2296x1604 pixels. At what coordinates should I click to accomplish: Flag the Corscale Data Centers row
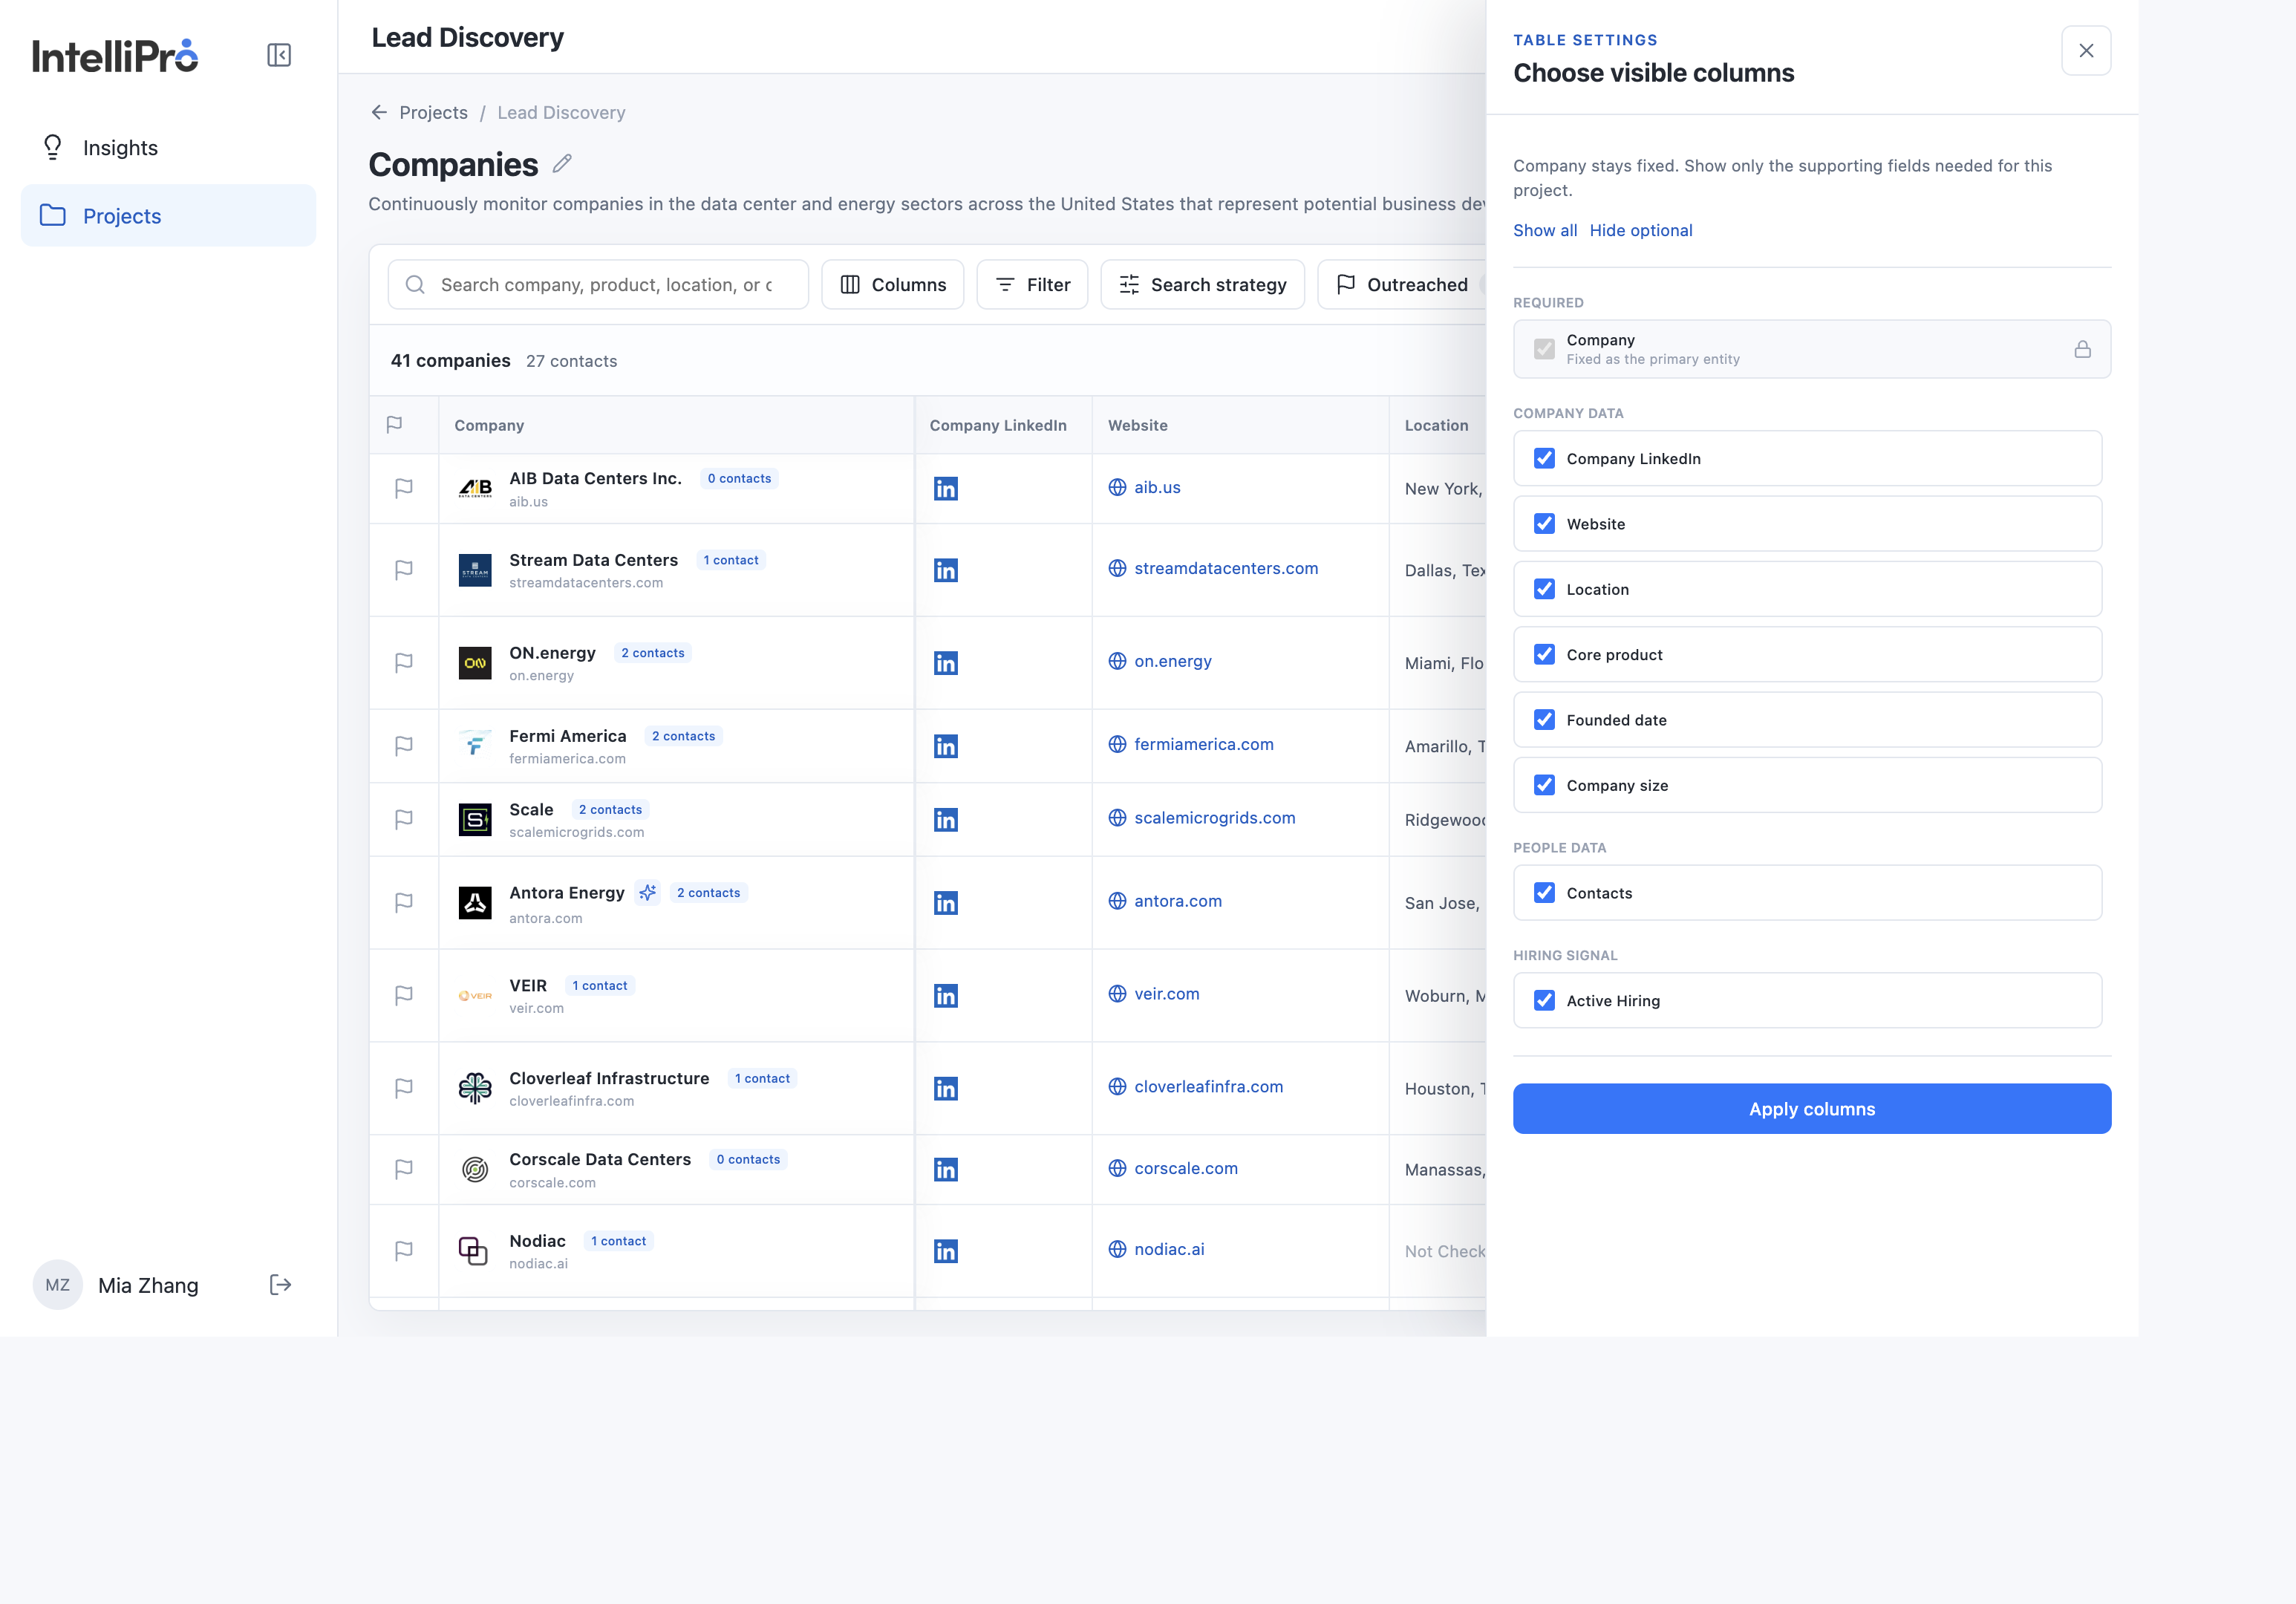tap(404, 1170)
